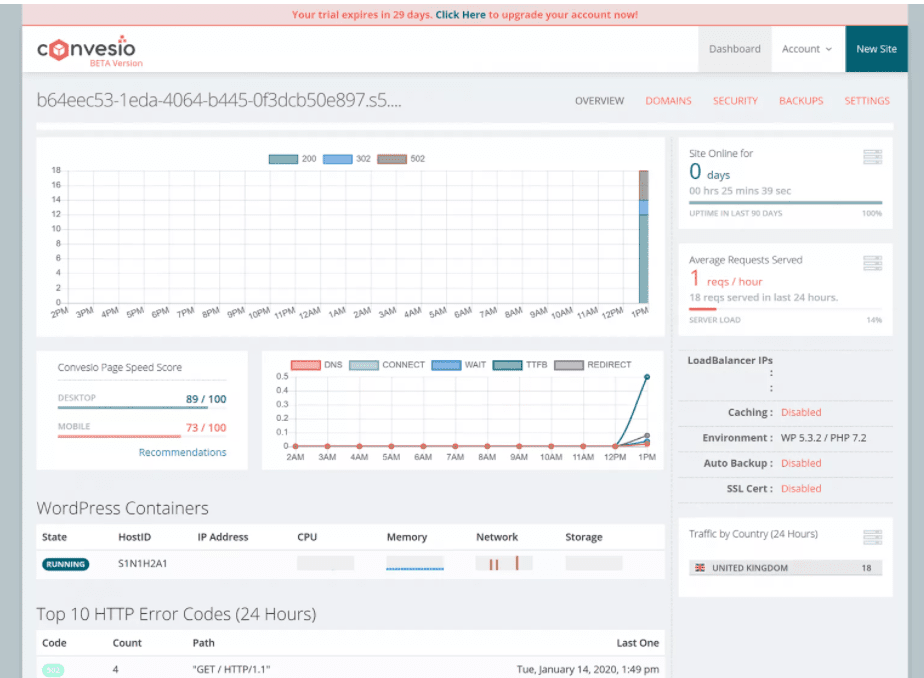Click the 00 hrs 25 mins 39 sec uptime text
Screen dimensions: 924x678
(740, 191)
